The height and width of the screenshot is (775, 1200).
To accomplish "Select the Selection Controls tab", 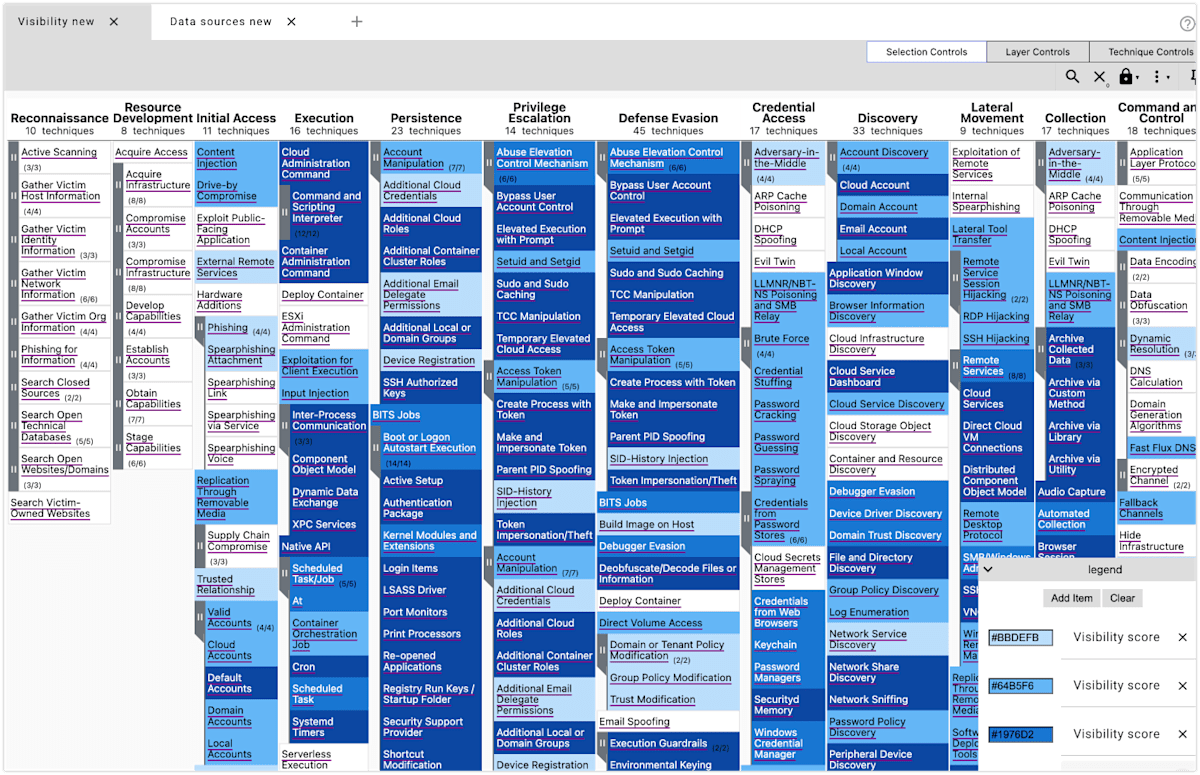I will 926,52.
